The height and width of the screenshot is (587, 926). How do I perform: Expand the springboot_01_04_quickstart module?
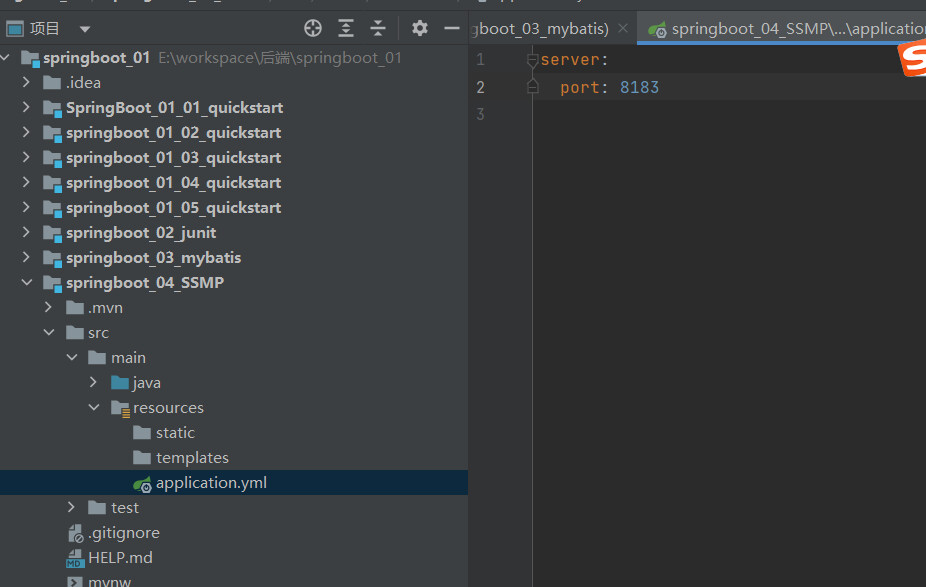27,182
